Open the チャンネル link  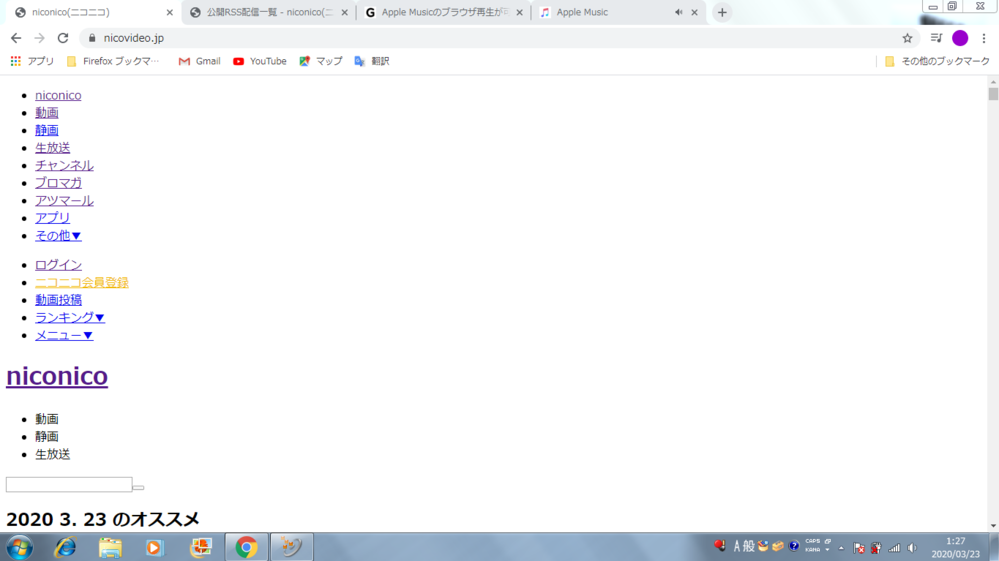[x=64, y=166]
